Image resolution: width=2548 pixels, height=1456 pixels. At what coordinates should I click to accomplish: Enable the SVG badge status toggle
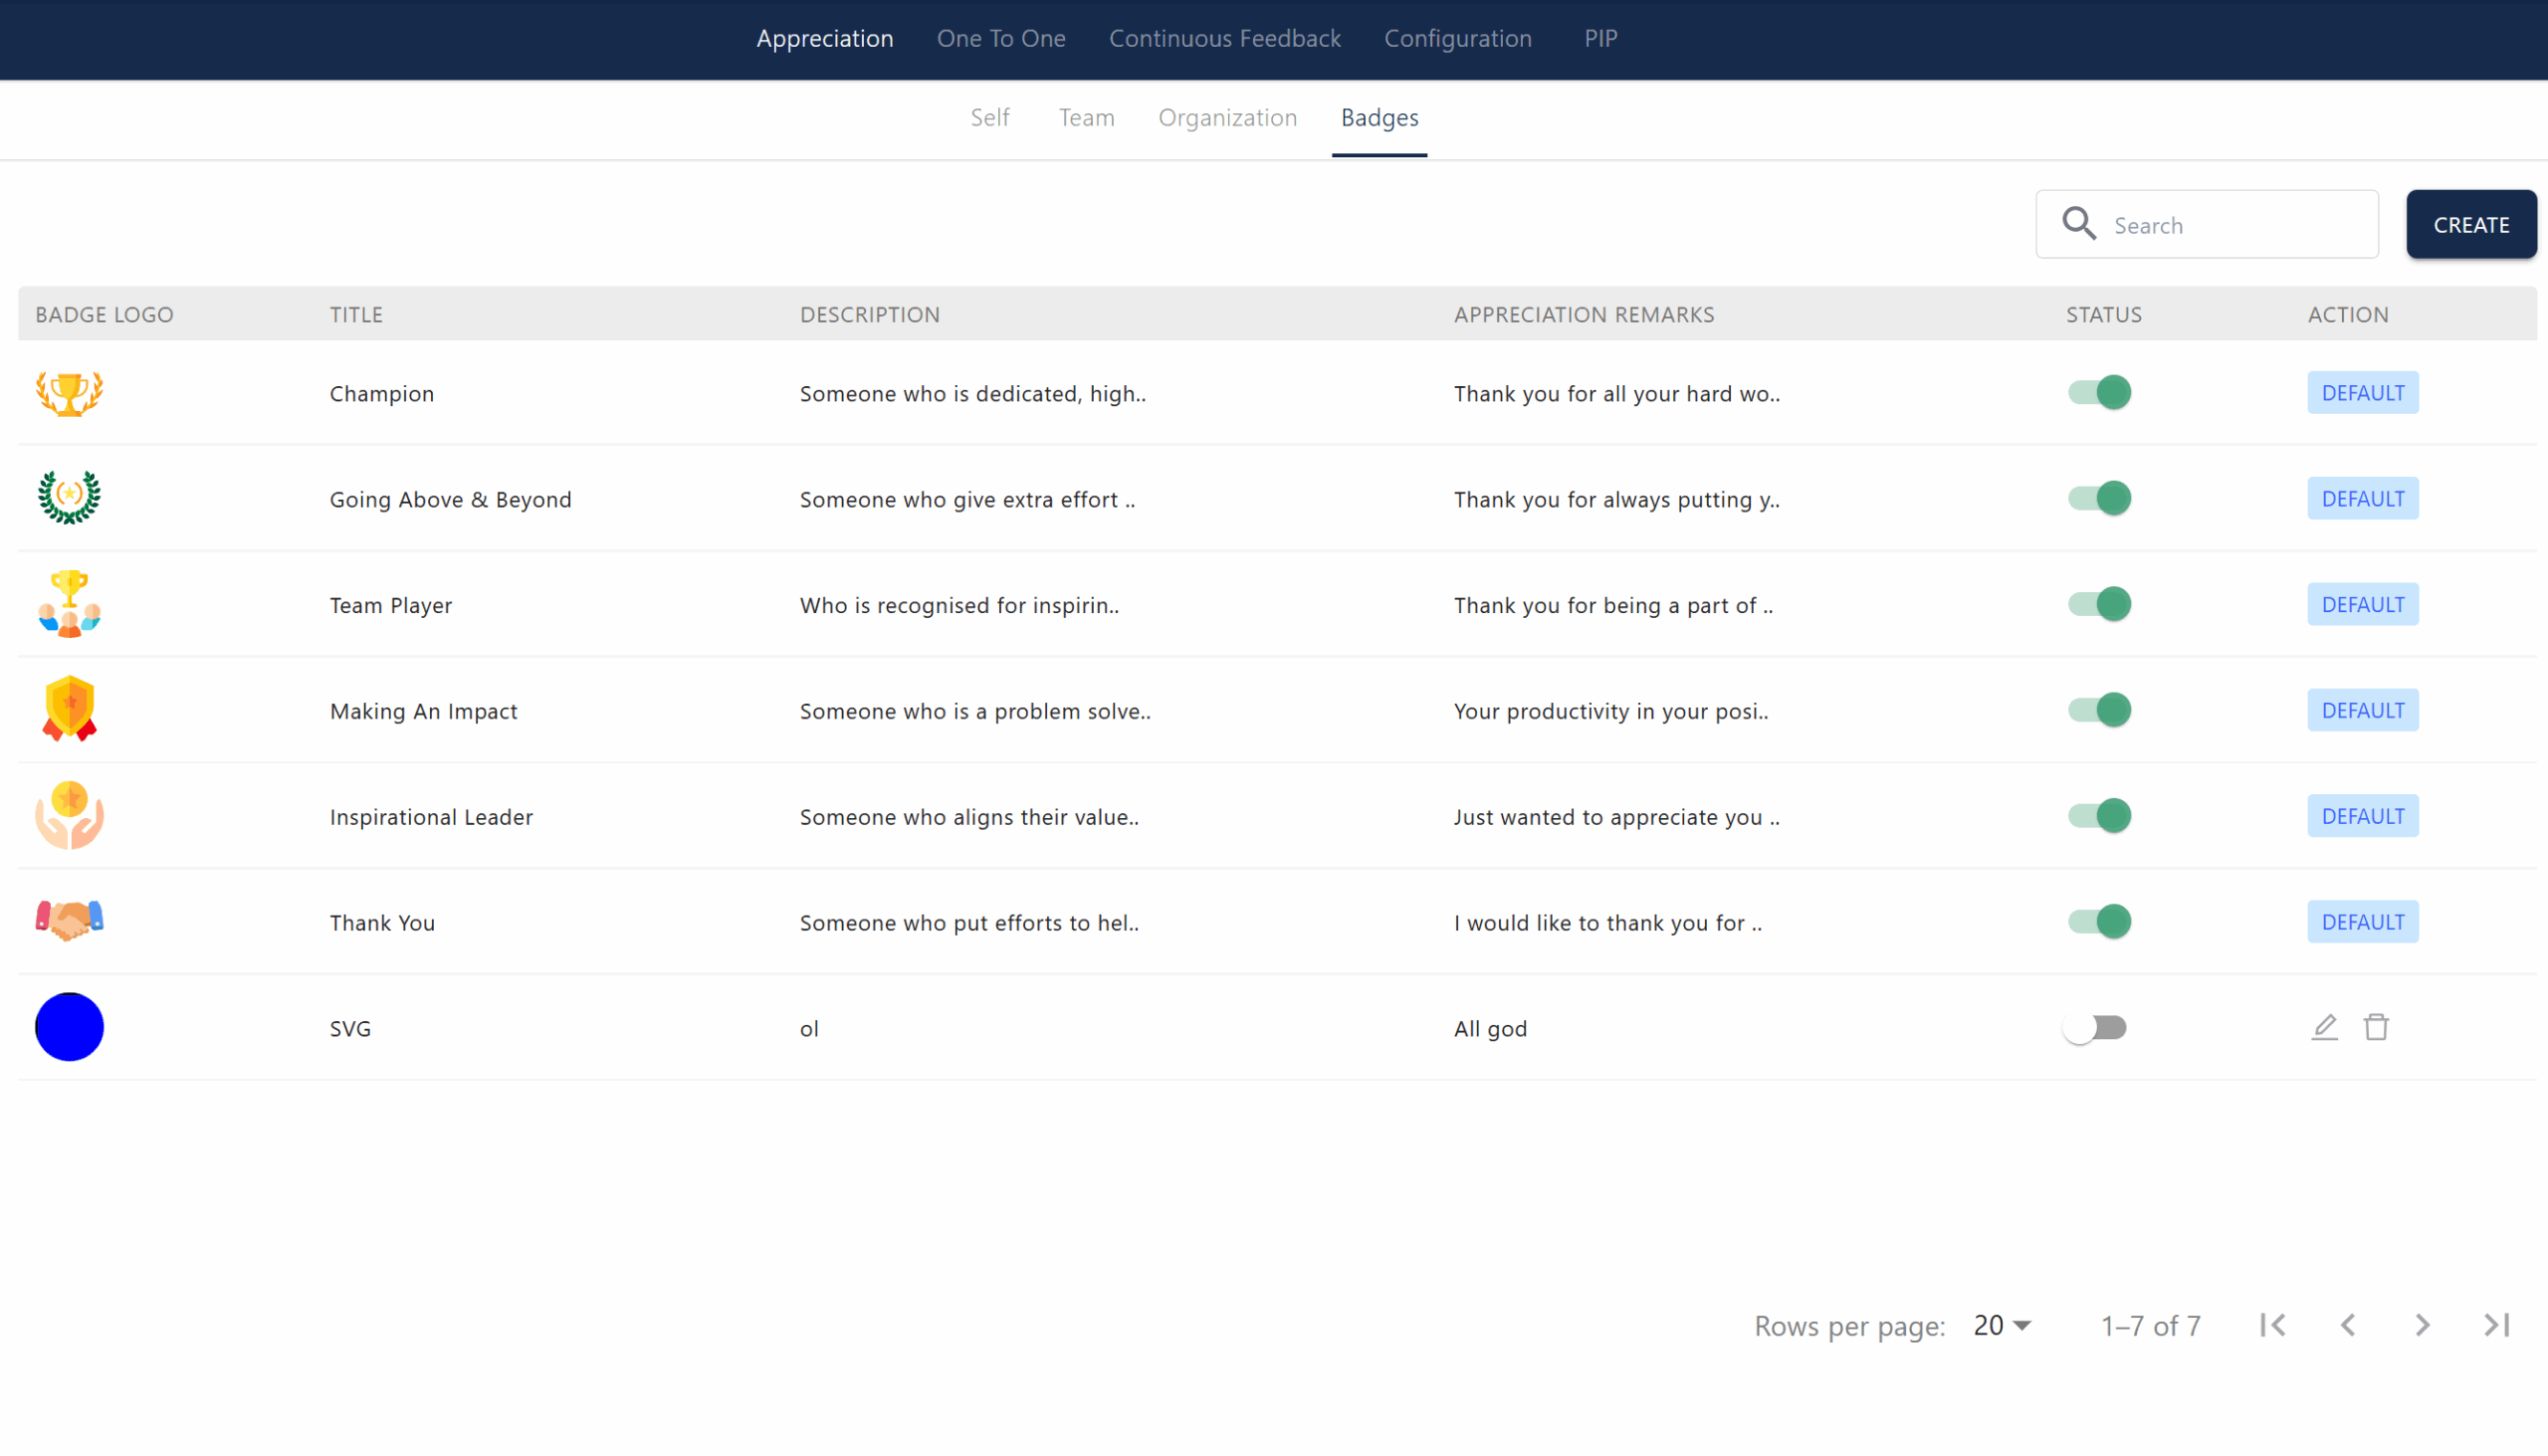pyautogui.click(x=2094, y=1028)
